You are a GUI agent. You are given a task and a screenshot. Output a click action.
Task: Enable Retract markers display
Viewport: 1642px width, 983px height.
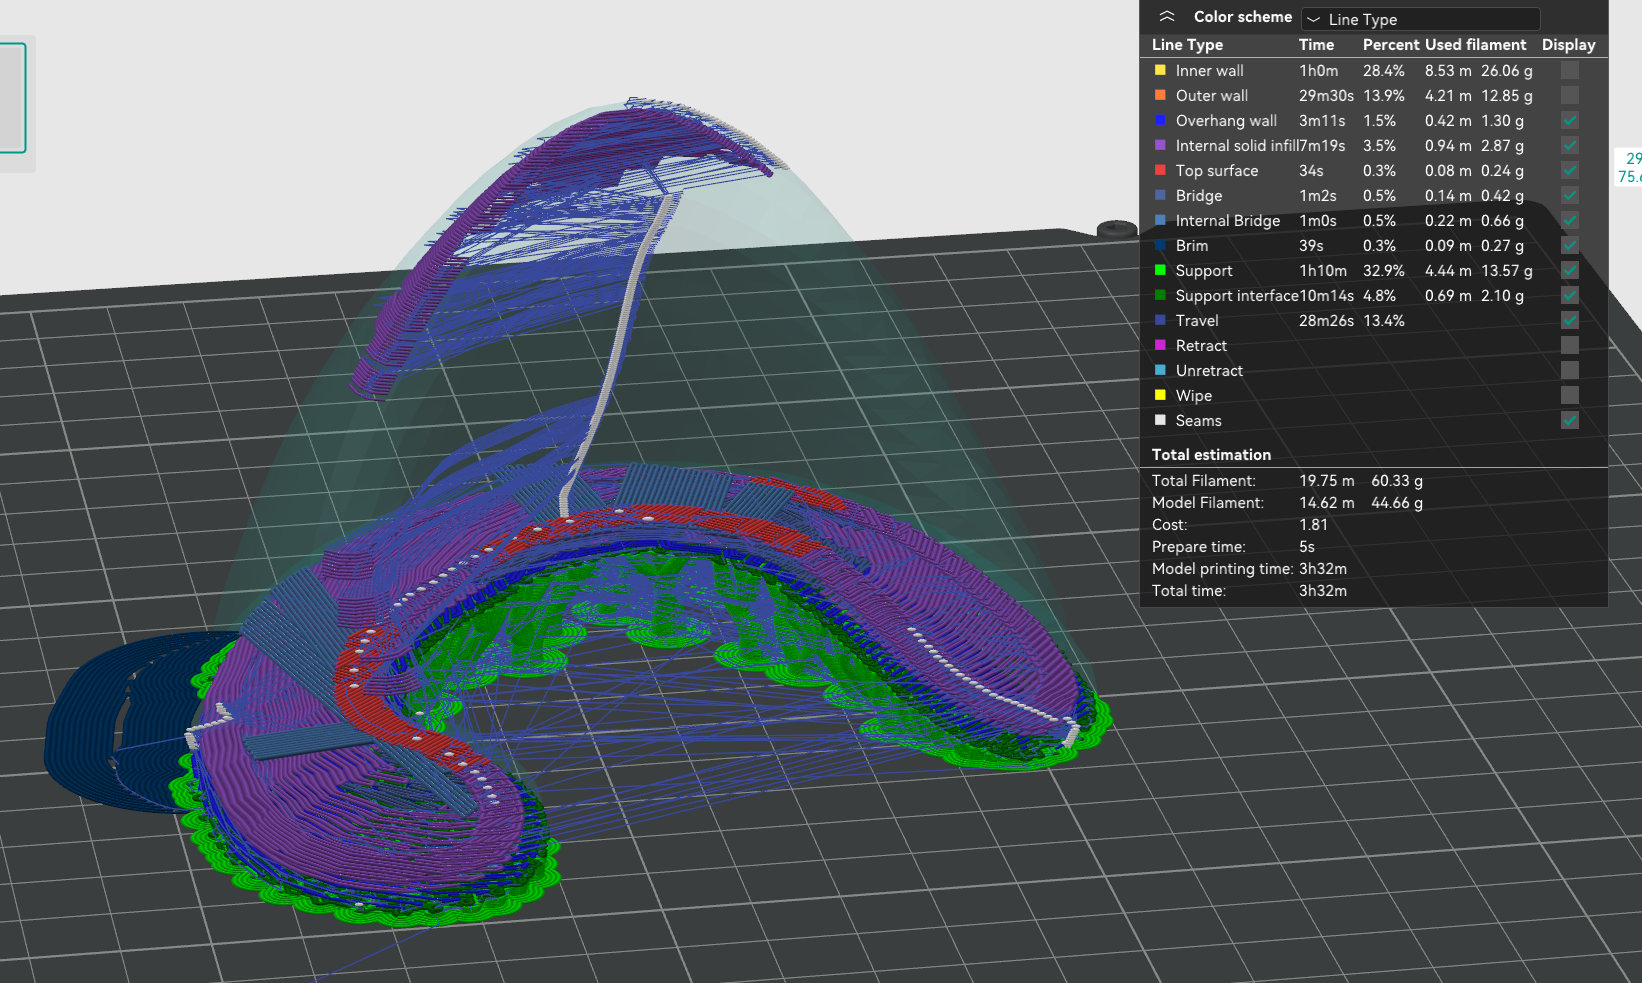coord(1570,346)
